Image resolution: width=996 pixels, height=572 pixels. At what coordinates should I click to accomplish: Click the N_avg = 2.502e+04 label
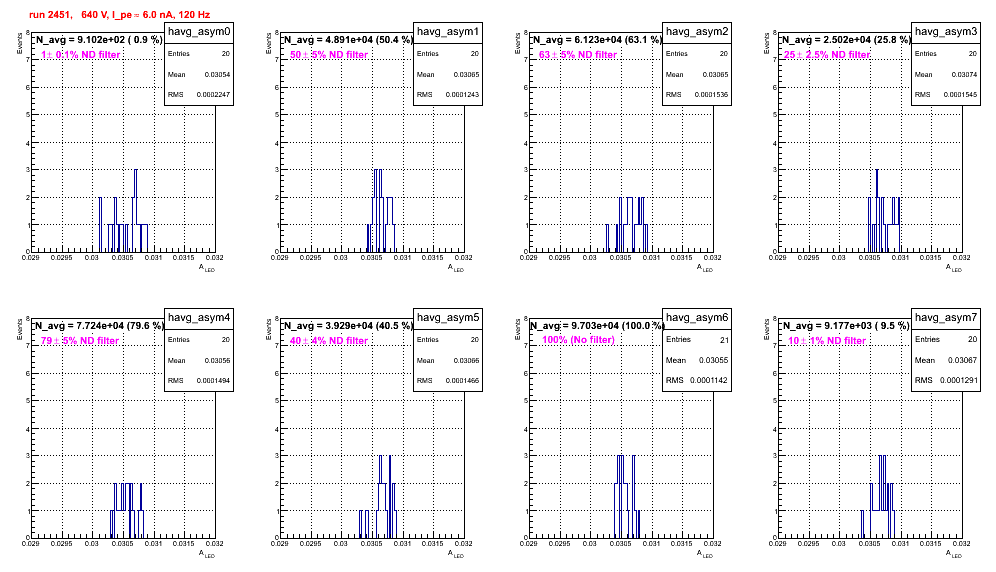pyautogui.click(x=846, y=39)
